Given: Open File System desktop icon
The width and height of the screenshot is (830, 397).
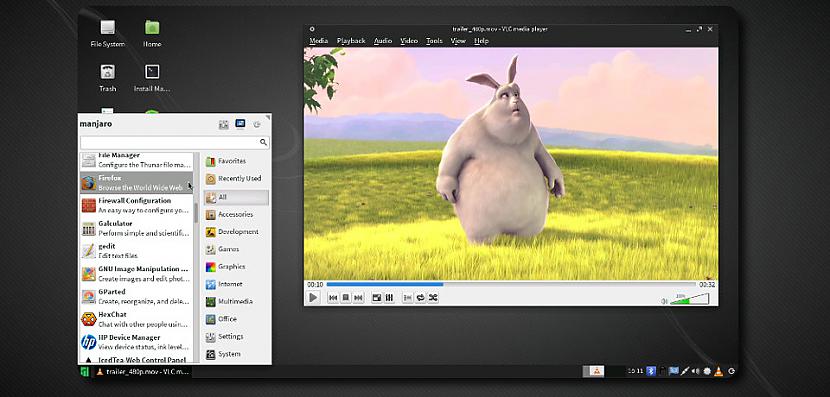Looking at the screenshot, I should 107,33.
